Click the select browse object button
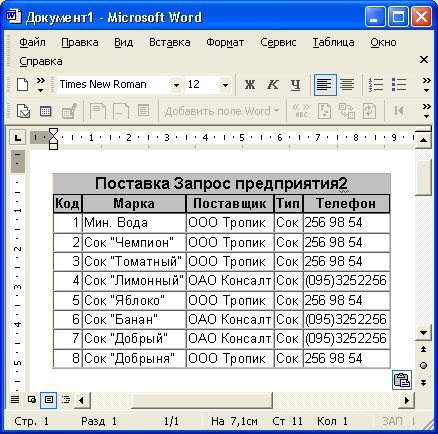Image resolution: width=438 pixels, height=434 pixels. [x=423, y=366]
